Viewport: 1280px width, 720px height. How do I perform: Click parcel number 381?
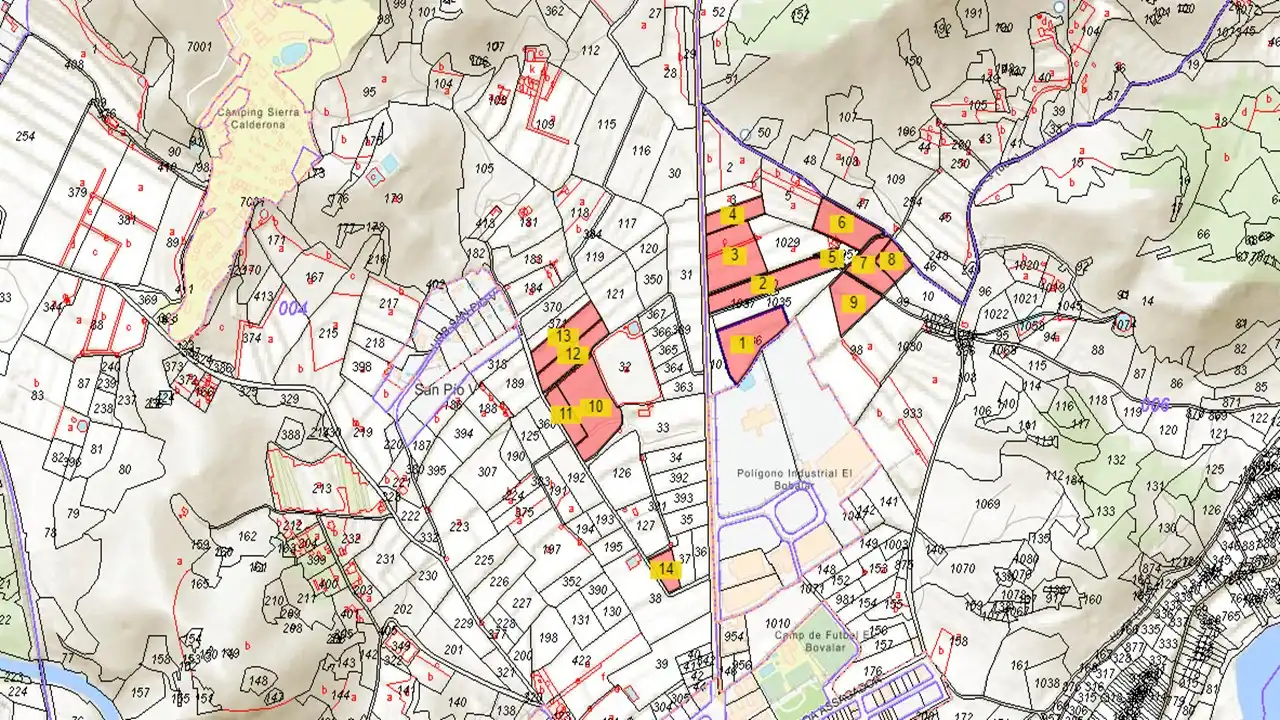click(126, 220)
